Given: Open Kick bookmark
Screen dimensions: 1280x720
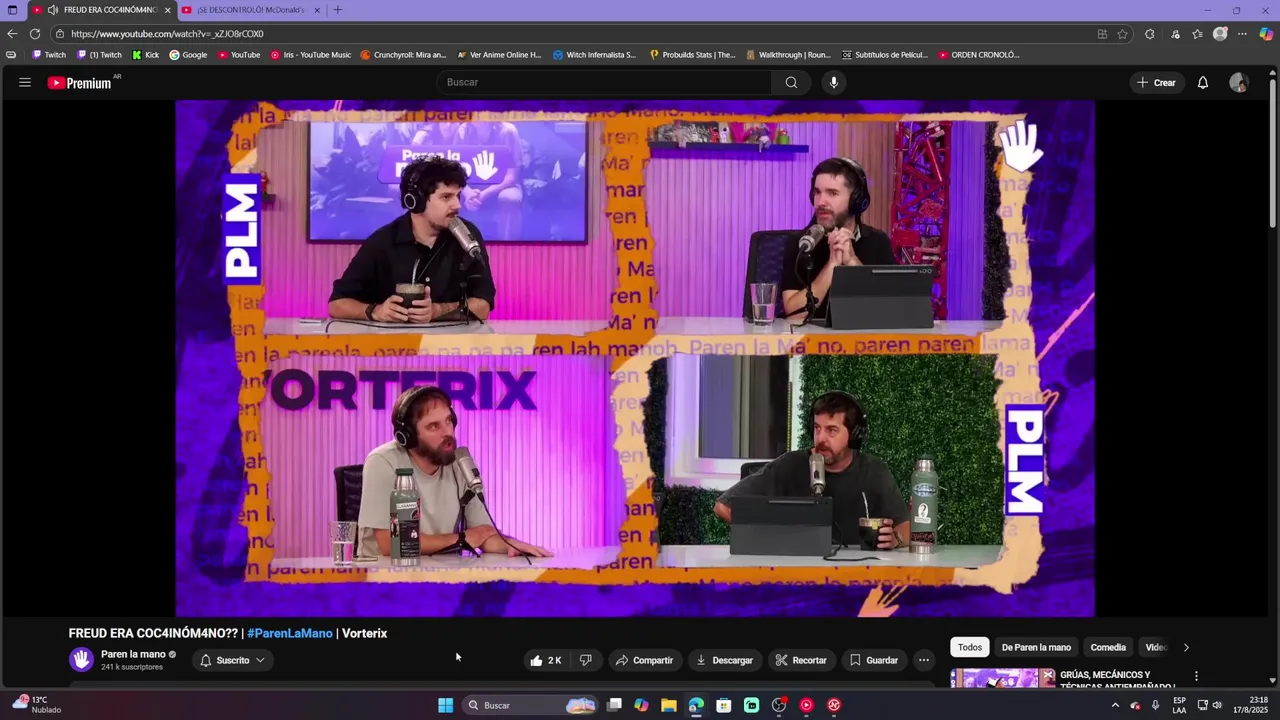Looking at the screenshot, I should pyautogui.click(x=146, y=55).
